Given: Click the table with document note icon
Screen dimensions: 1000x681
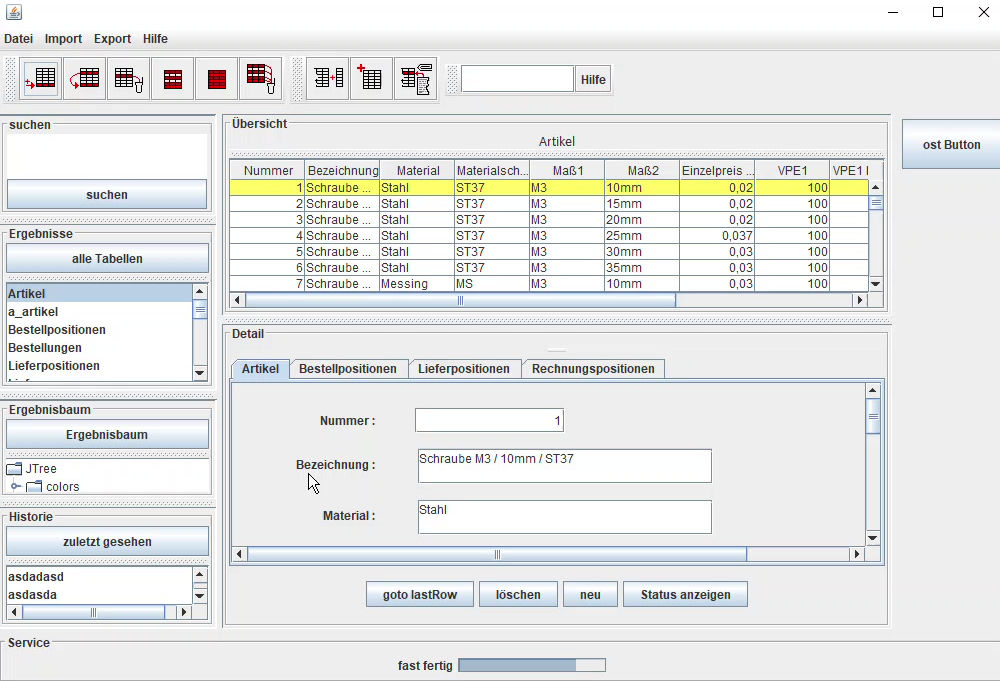Looking at the screenshot, I should click(415, 79).
